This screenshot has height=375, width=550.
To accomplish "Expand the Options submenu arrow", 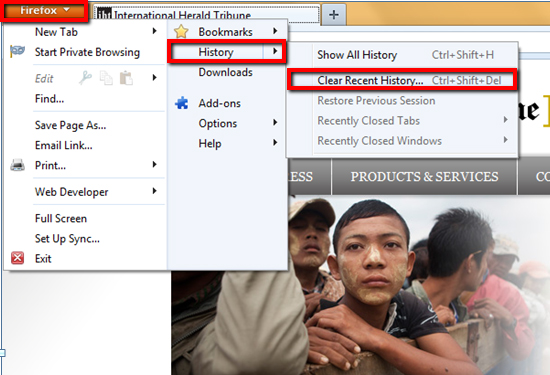I will 275,122.
